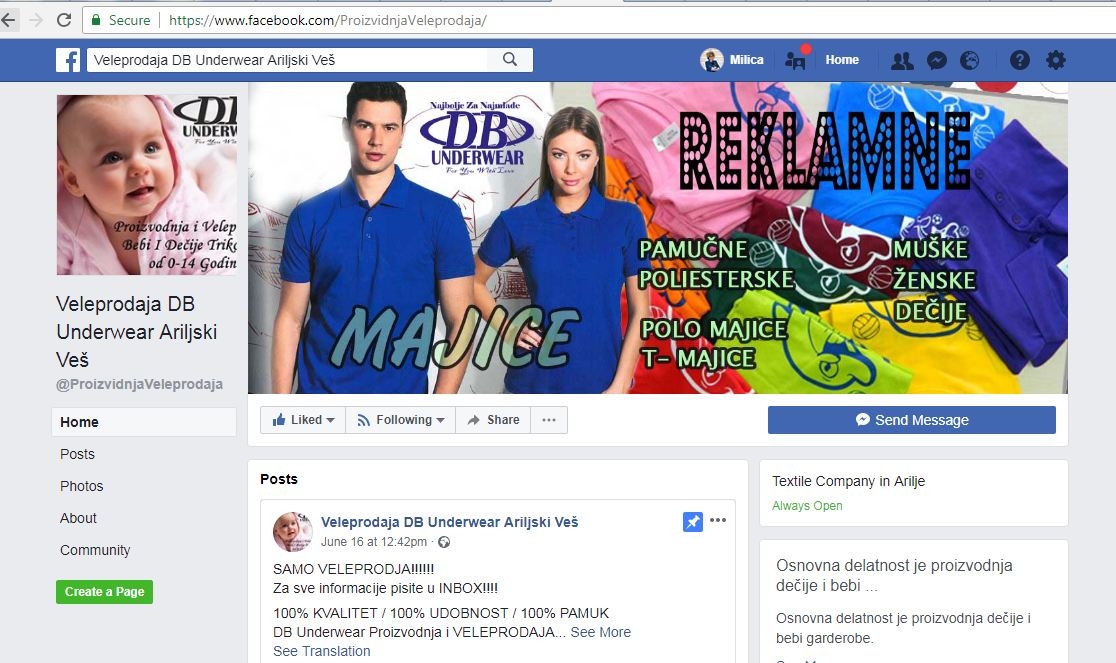
Task: Open the page's more options ellipsis button
Action: click(548, 420)
